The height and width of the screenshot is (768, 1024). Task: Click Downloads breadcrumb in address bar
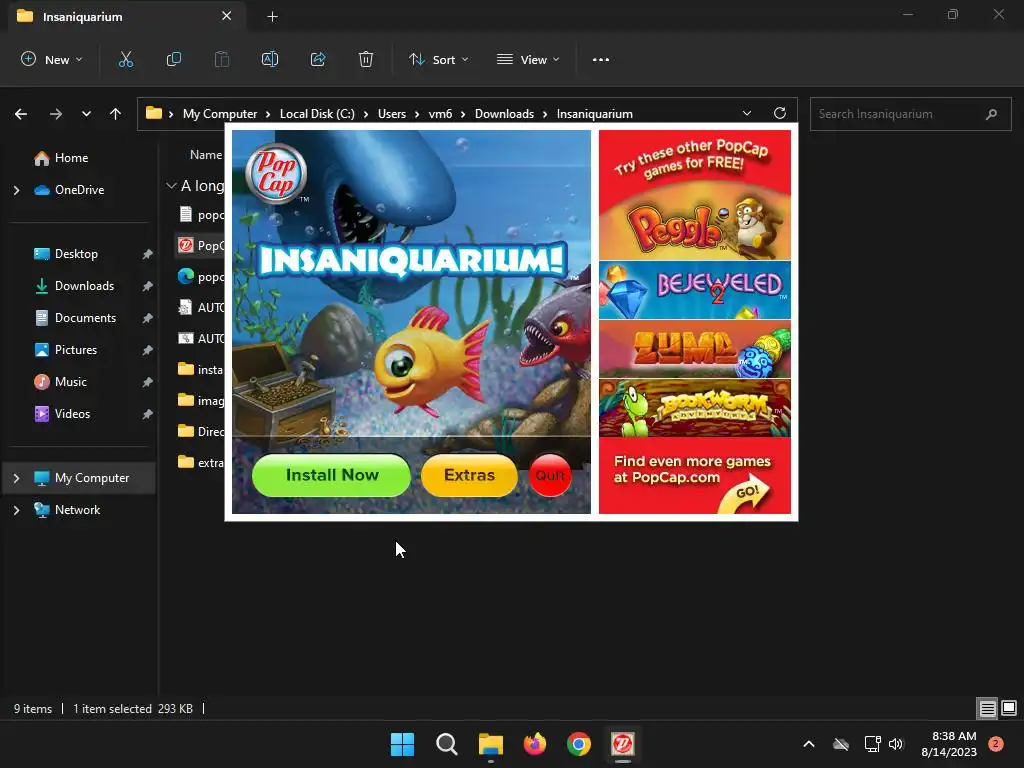(x=504, y=114)
